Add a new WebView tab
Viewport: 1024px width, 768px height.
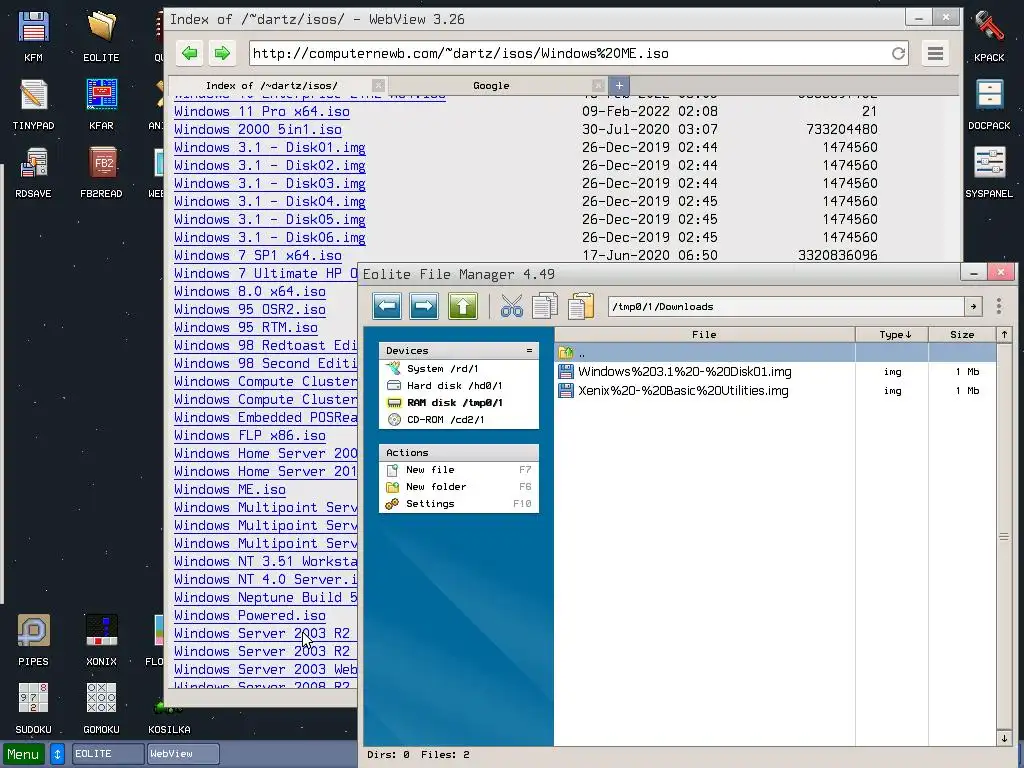[x=619, y=86]
